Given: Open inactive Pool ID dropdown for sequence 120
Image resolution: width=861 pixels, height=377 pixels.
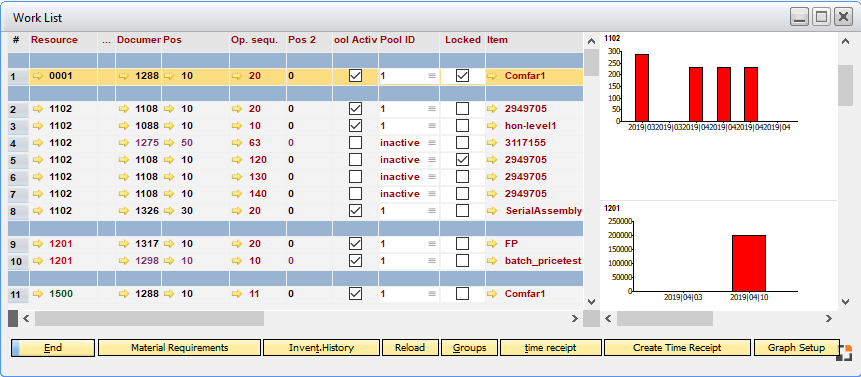Looking at the screenshot, I should 432,160.
